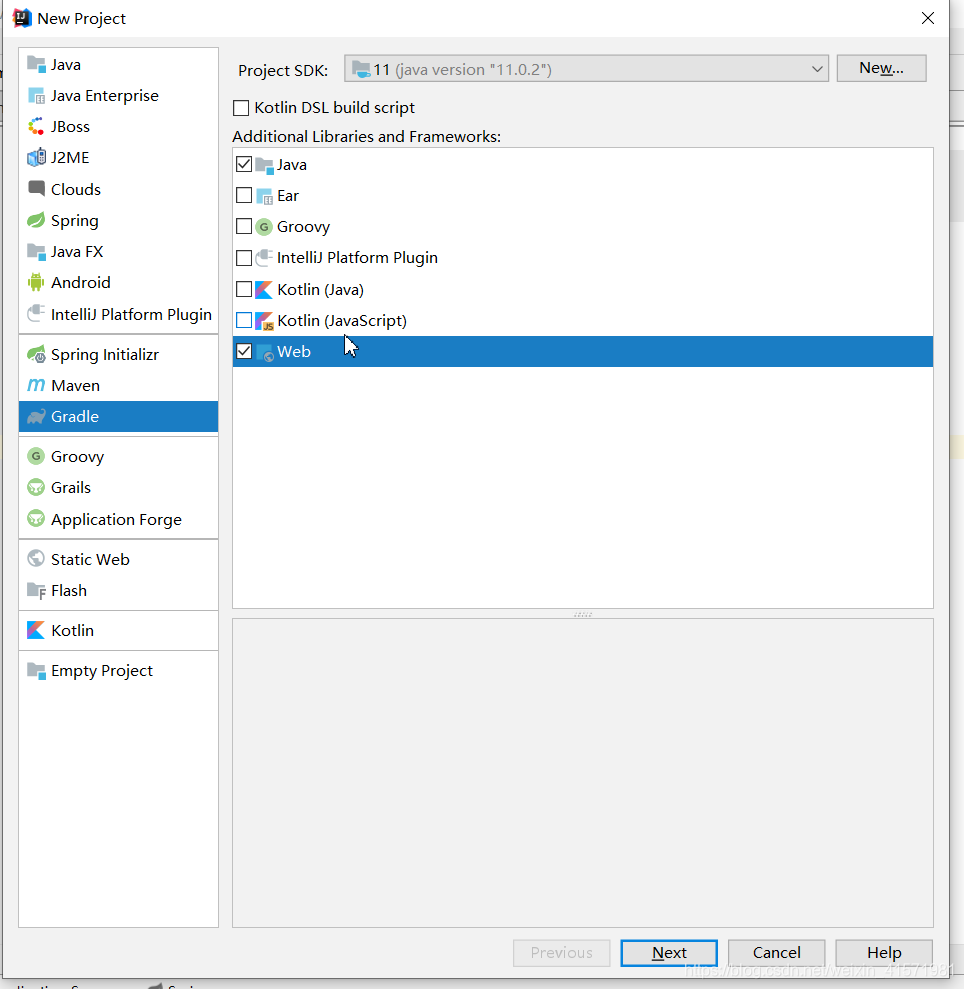The height and width of the screenshot is (989, 964).
Task: Uncheck the Java framework checkbox
Action: tap(244, 164)
